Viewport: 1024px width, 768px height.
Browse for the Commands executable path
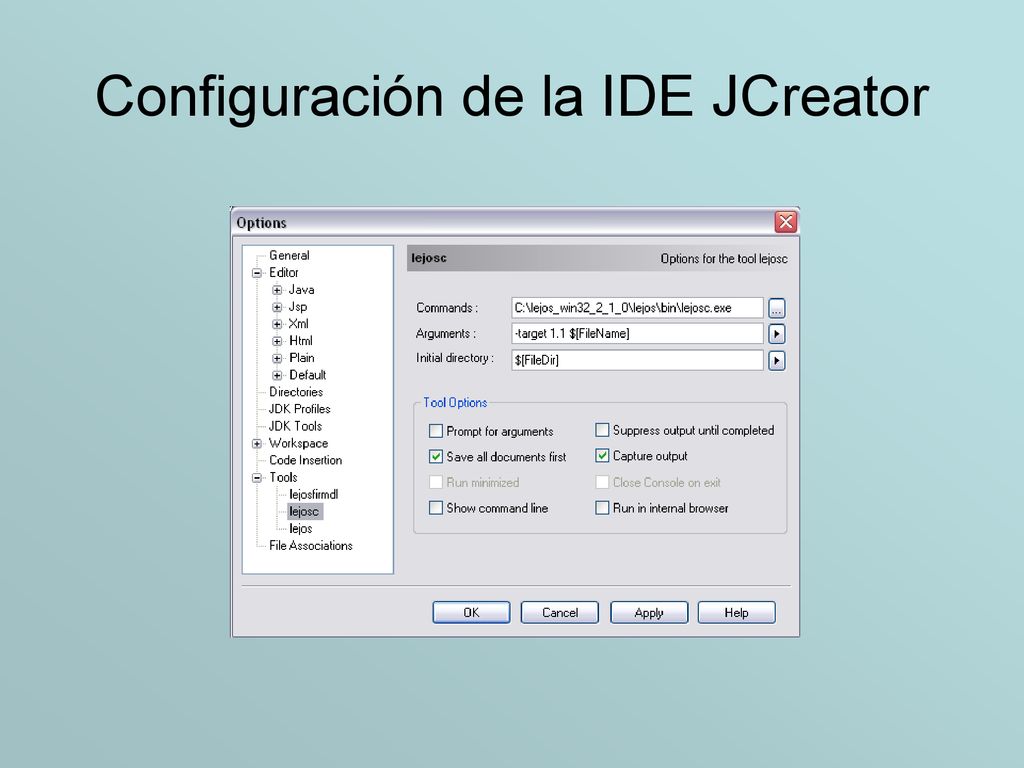[776, 308]
